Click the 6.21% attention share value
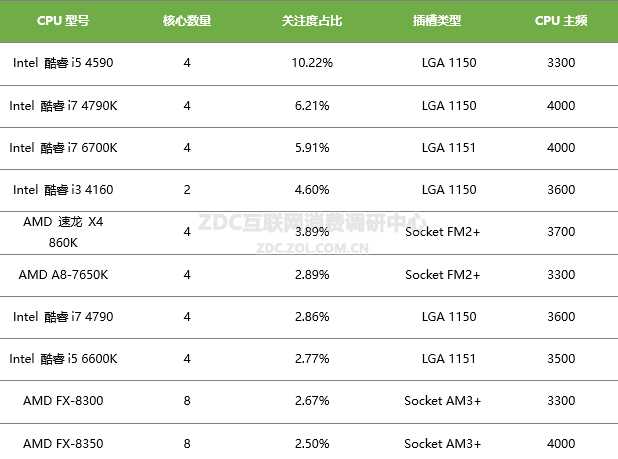 (x=312, y=105)
